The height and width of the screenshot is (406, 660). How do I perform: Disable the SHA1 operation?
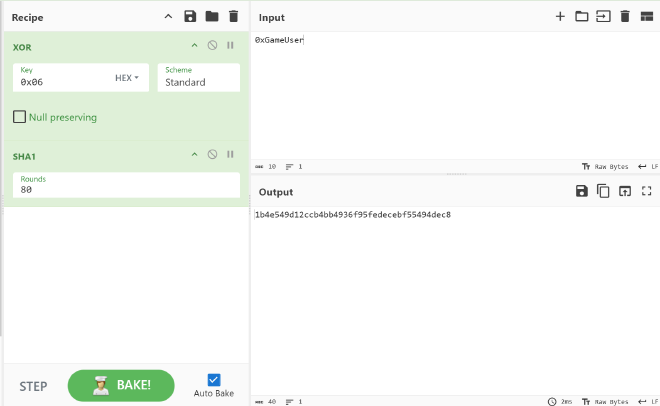click(x=213, y=154)
